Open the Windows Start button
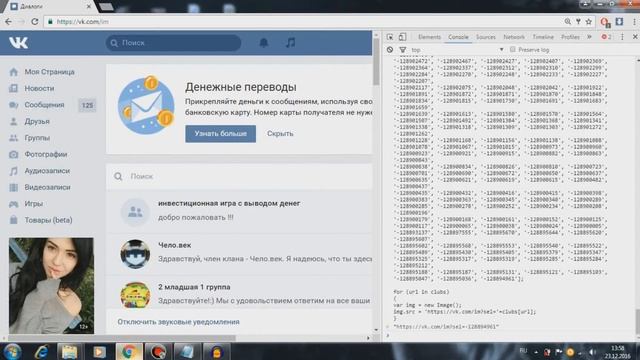640x360 pixels. tap(12, 351)
